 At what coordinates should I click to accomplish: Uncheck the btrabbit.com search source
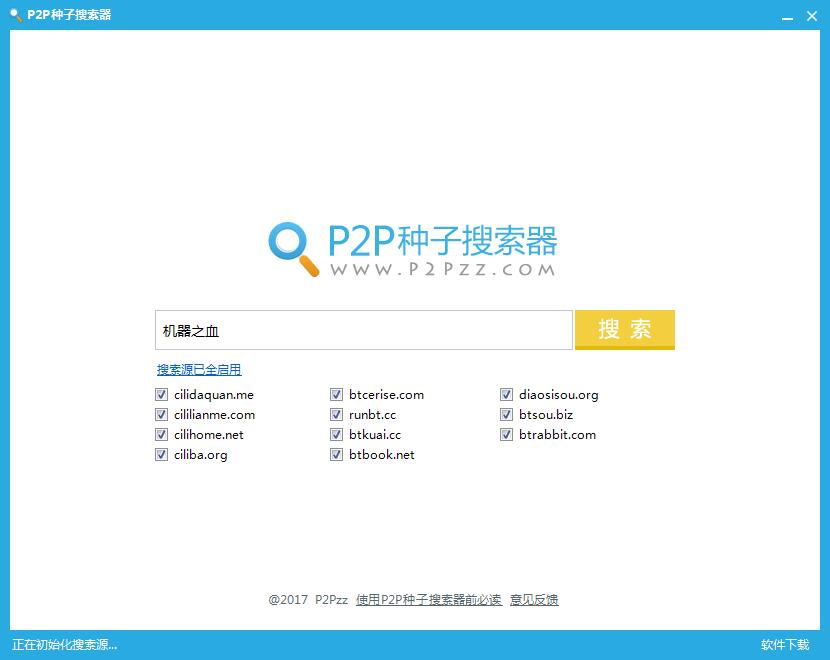click(507, 434)
